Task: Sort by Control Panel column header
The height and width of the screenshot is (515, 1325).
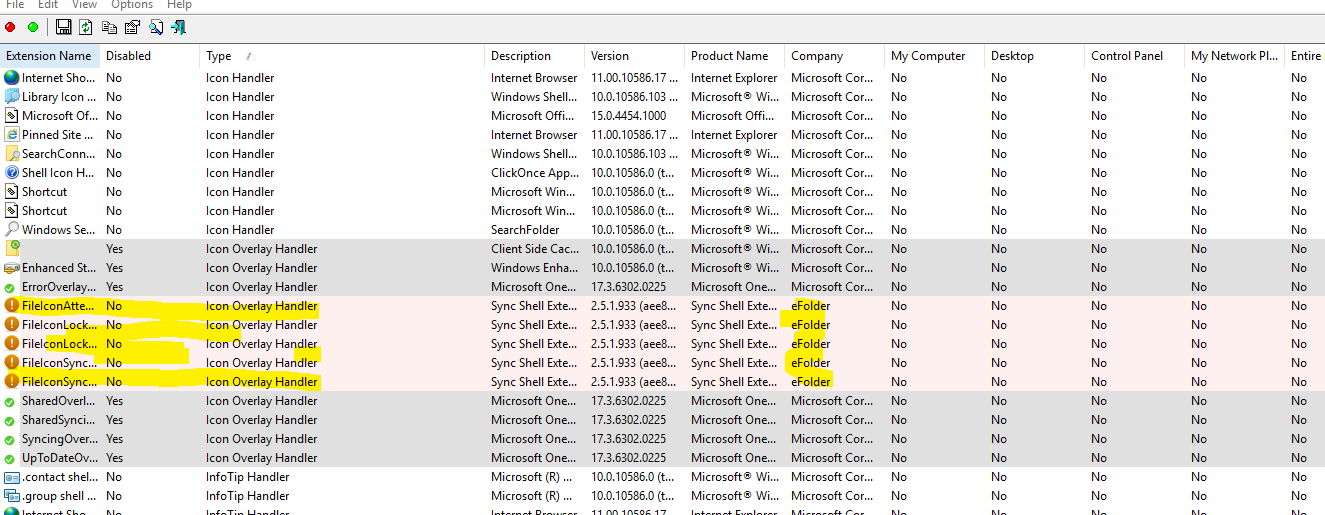Action: click(1135, 56)
